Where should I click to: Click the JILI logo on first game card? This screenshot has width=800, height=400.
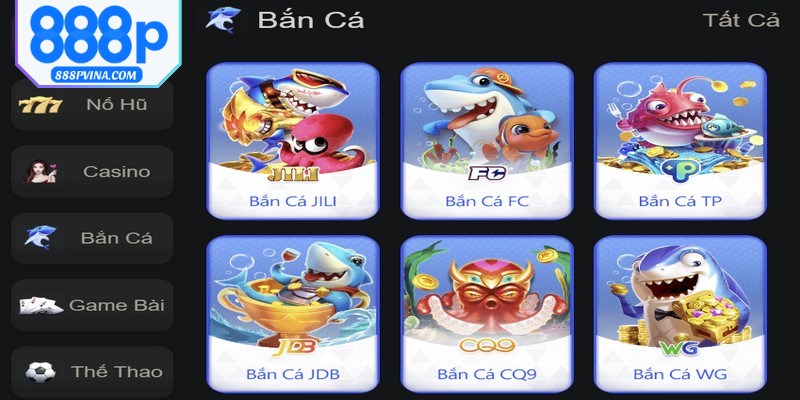point(293,174)
